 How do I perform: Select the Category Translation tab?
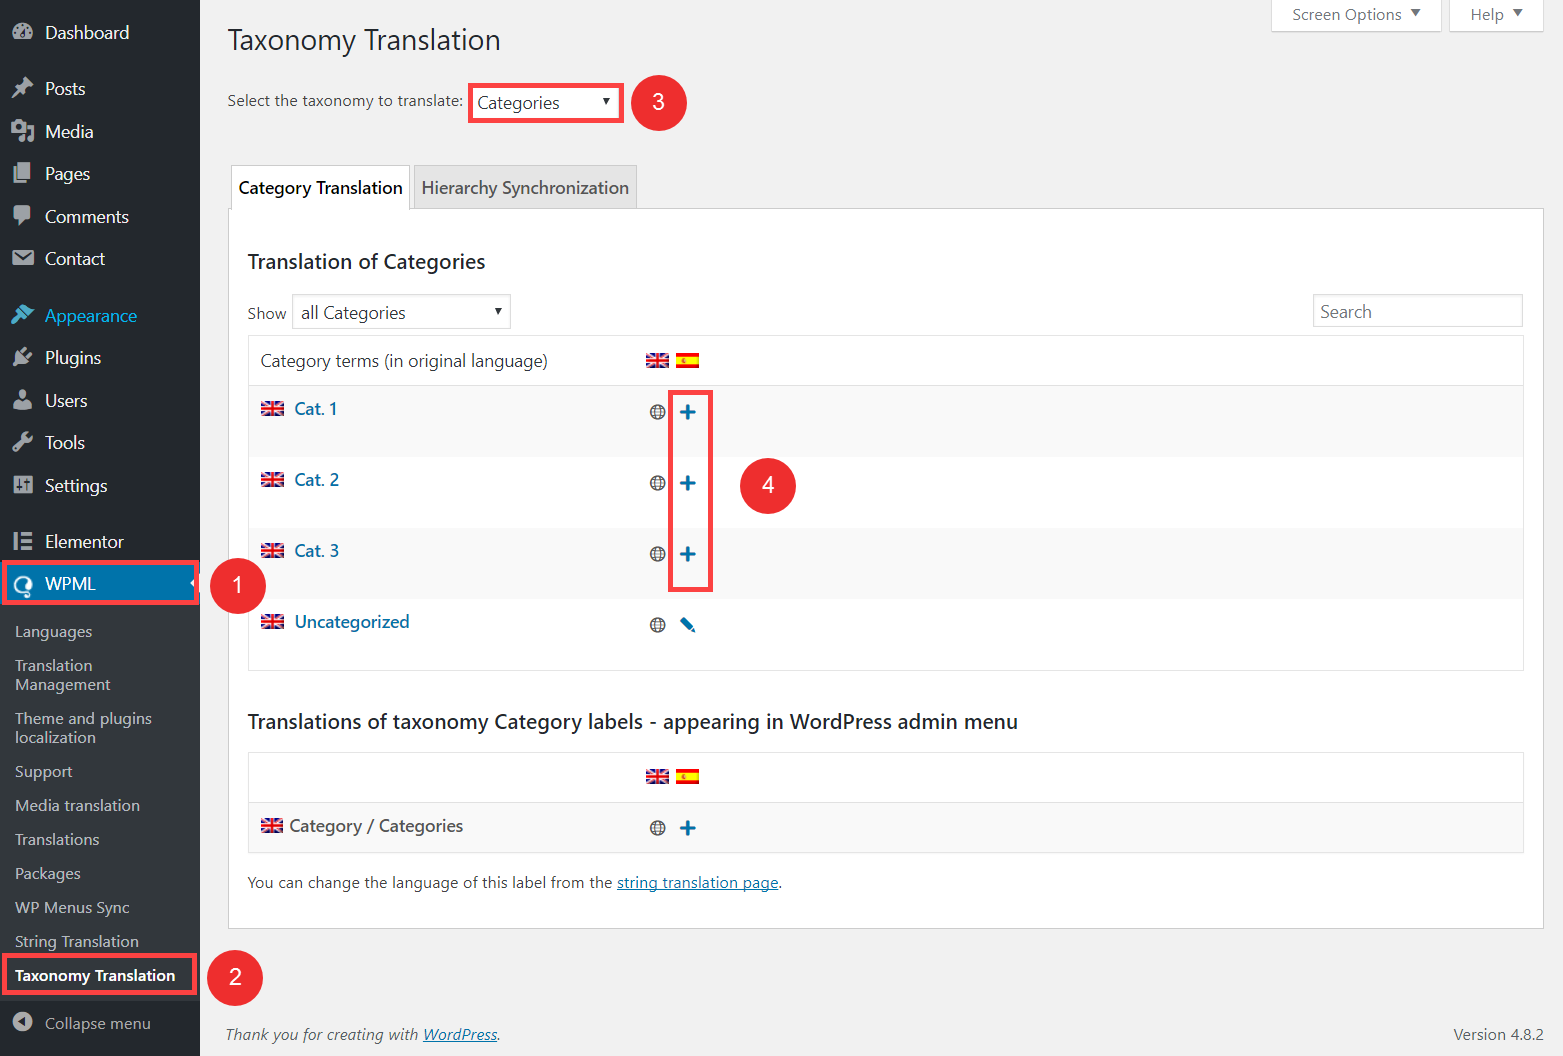320,187
